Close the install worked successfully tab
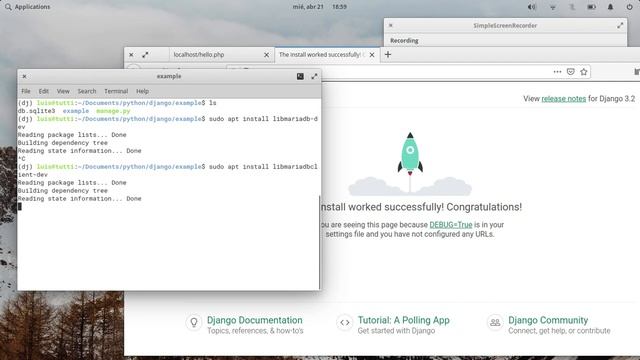640x360 pixels. (372, 55)
